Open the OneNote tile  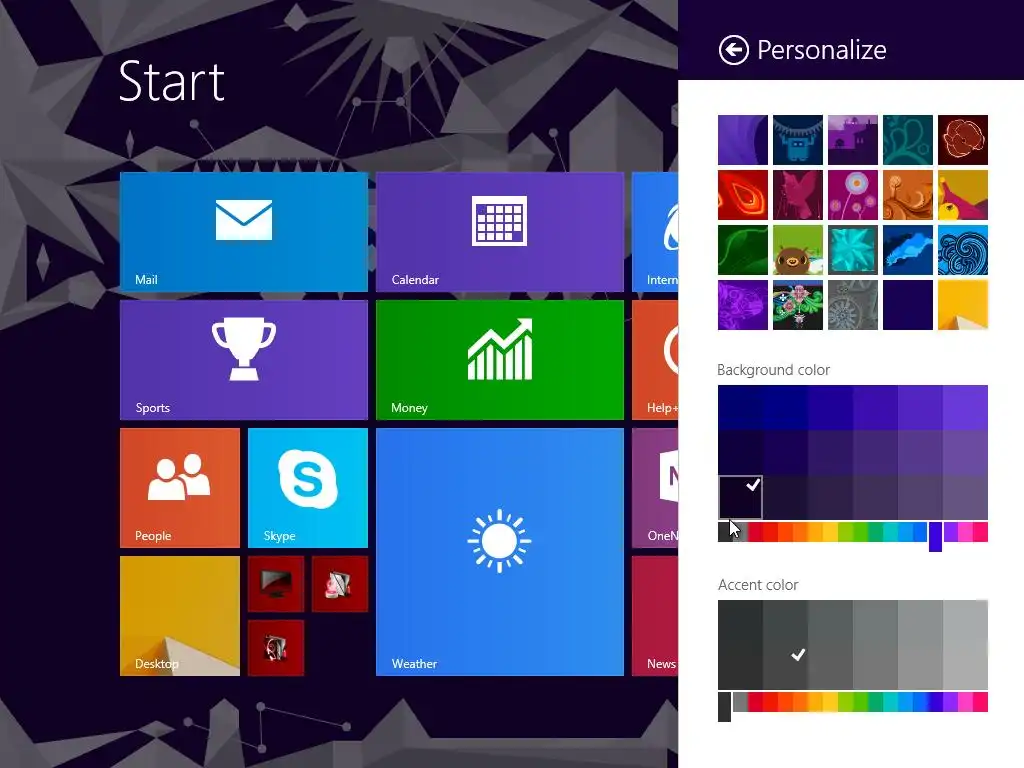click(655, 488)
